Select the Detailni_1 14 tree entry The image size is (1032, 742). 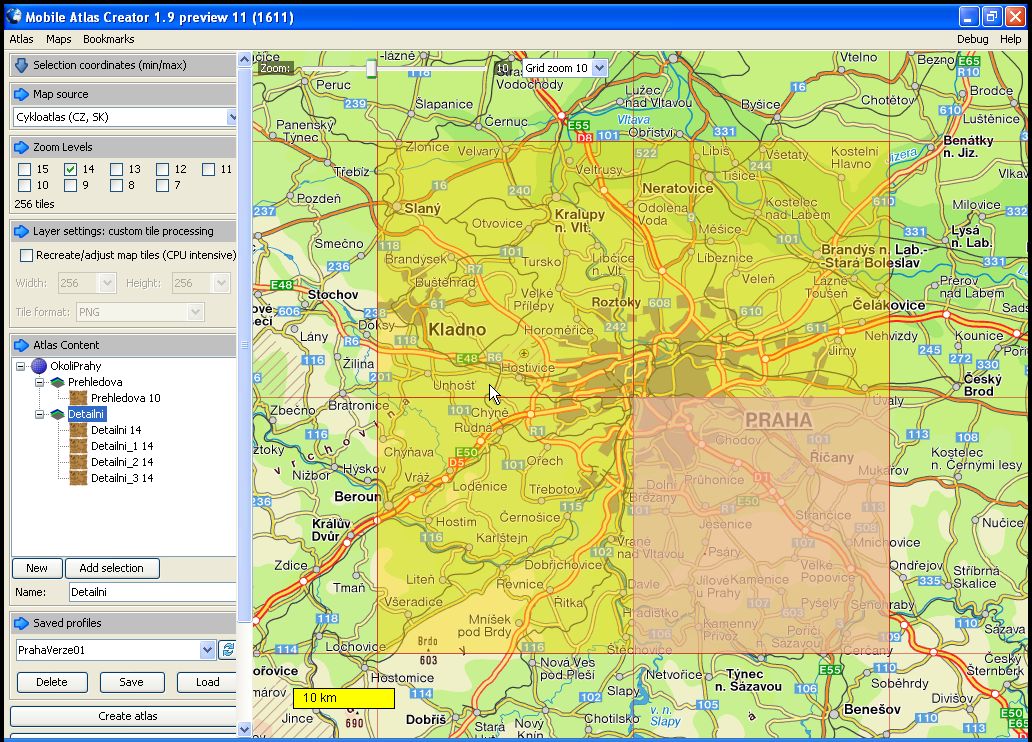(122, 446)
